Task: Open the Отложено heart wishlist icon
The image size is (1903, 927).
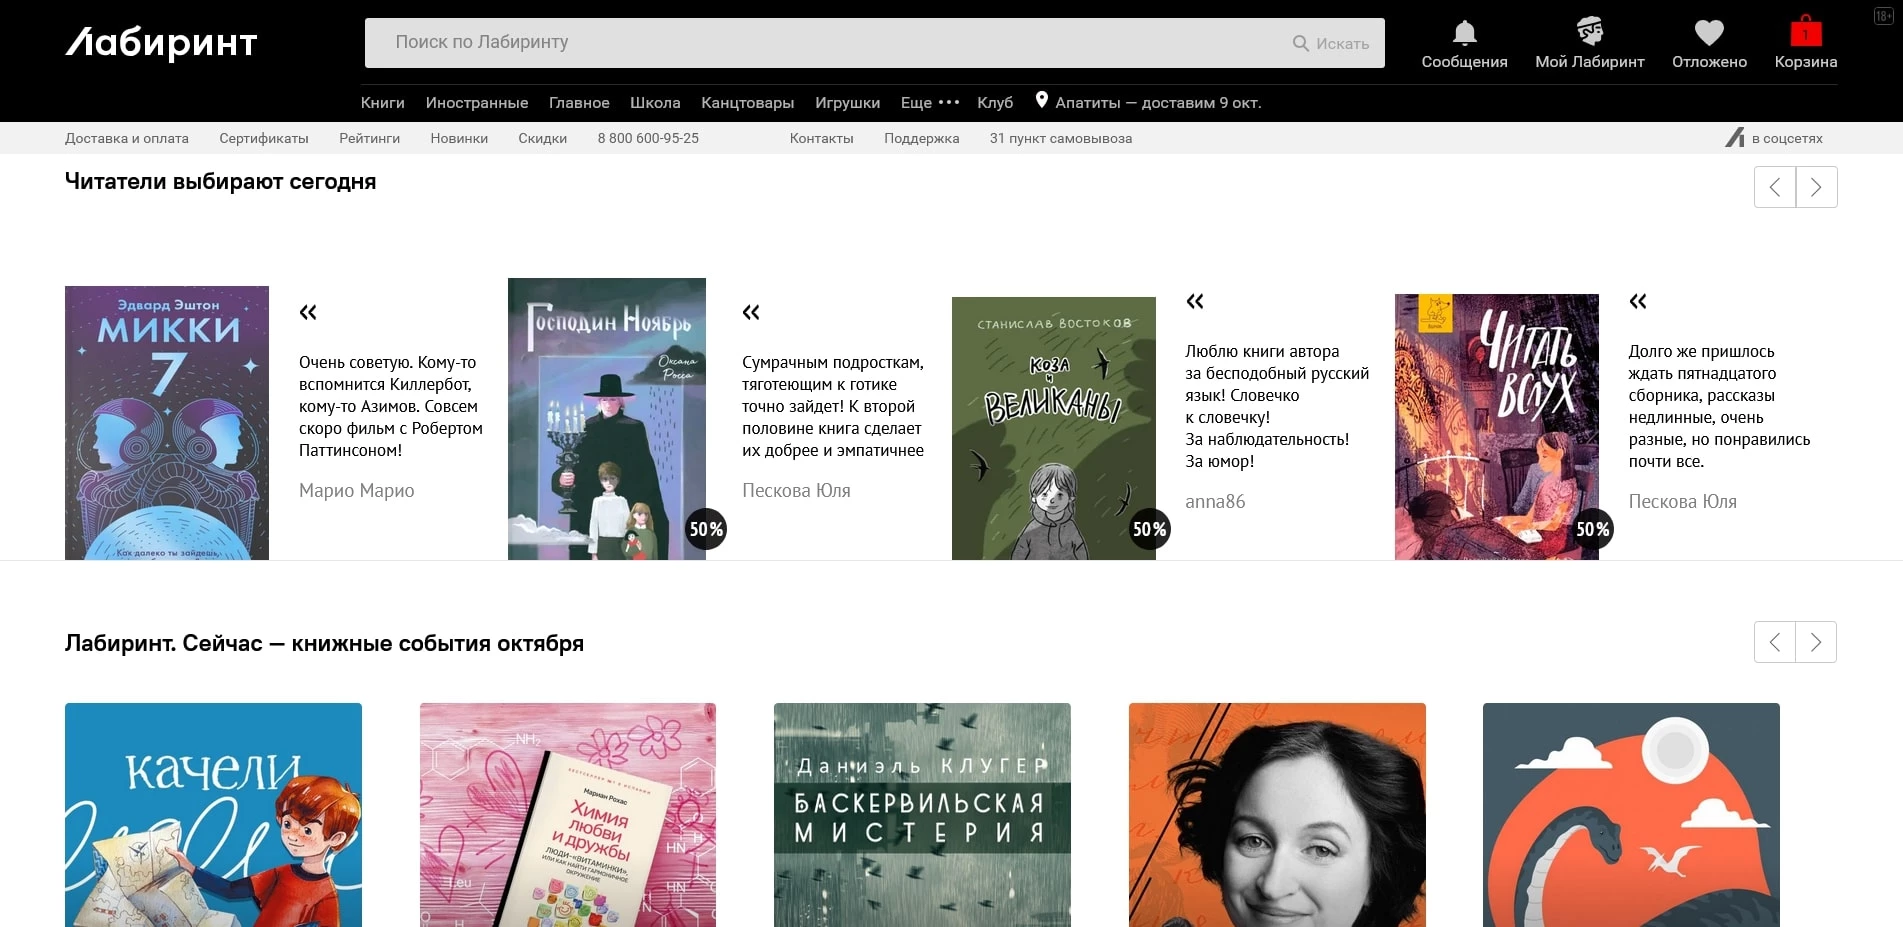Action: (1709, 33)
